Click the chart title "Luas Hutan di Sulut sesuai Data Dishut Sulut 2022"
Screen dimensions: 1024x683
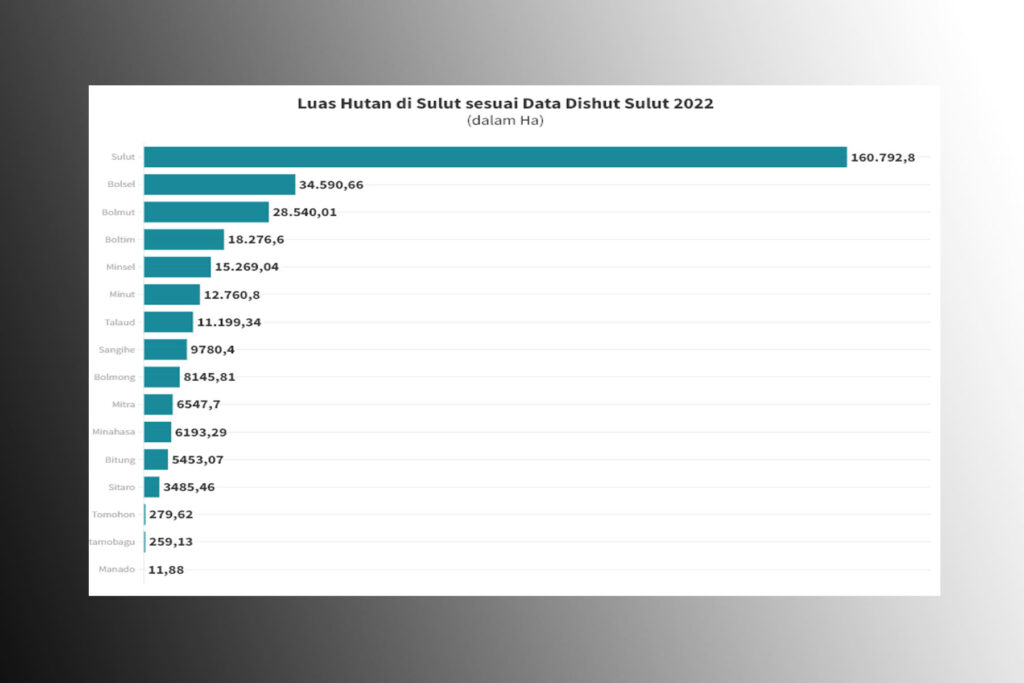(505, 103)
